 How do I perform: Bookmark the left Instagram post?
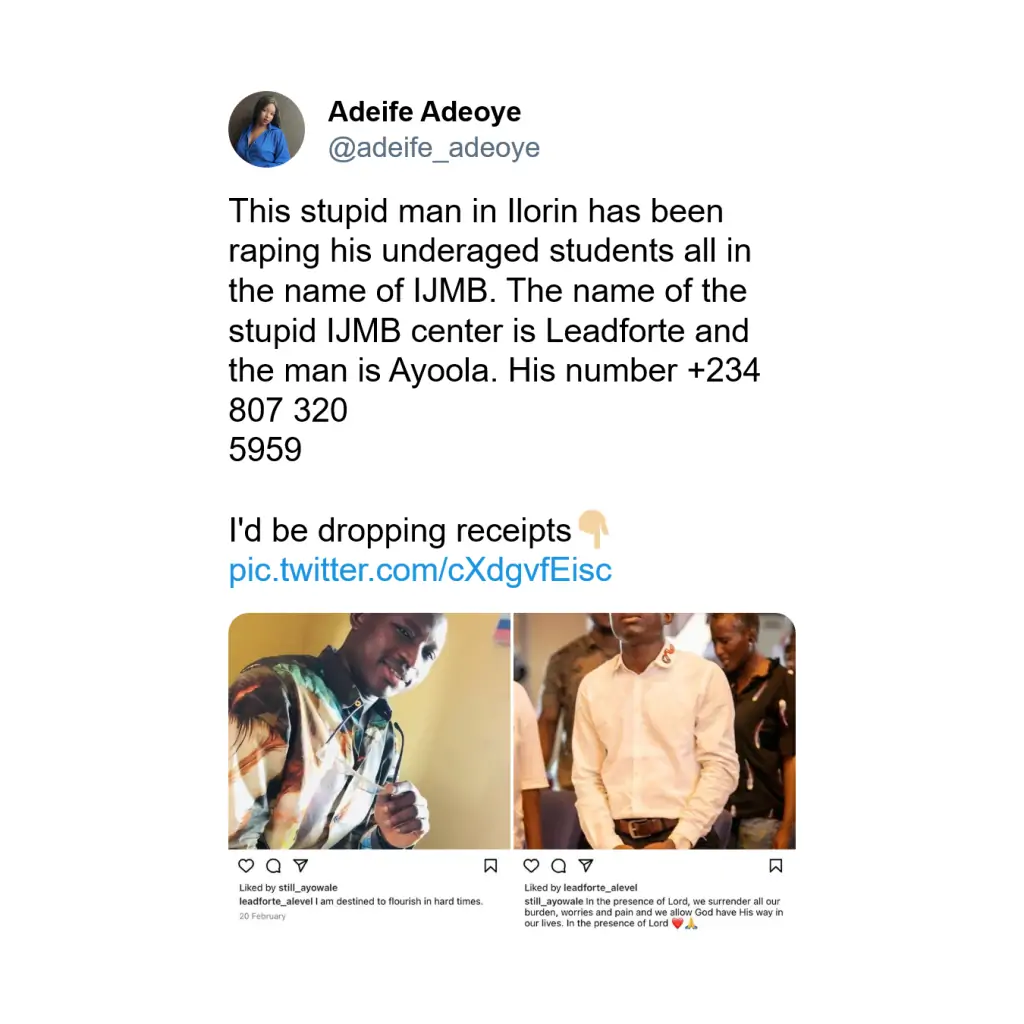491,866
